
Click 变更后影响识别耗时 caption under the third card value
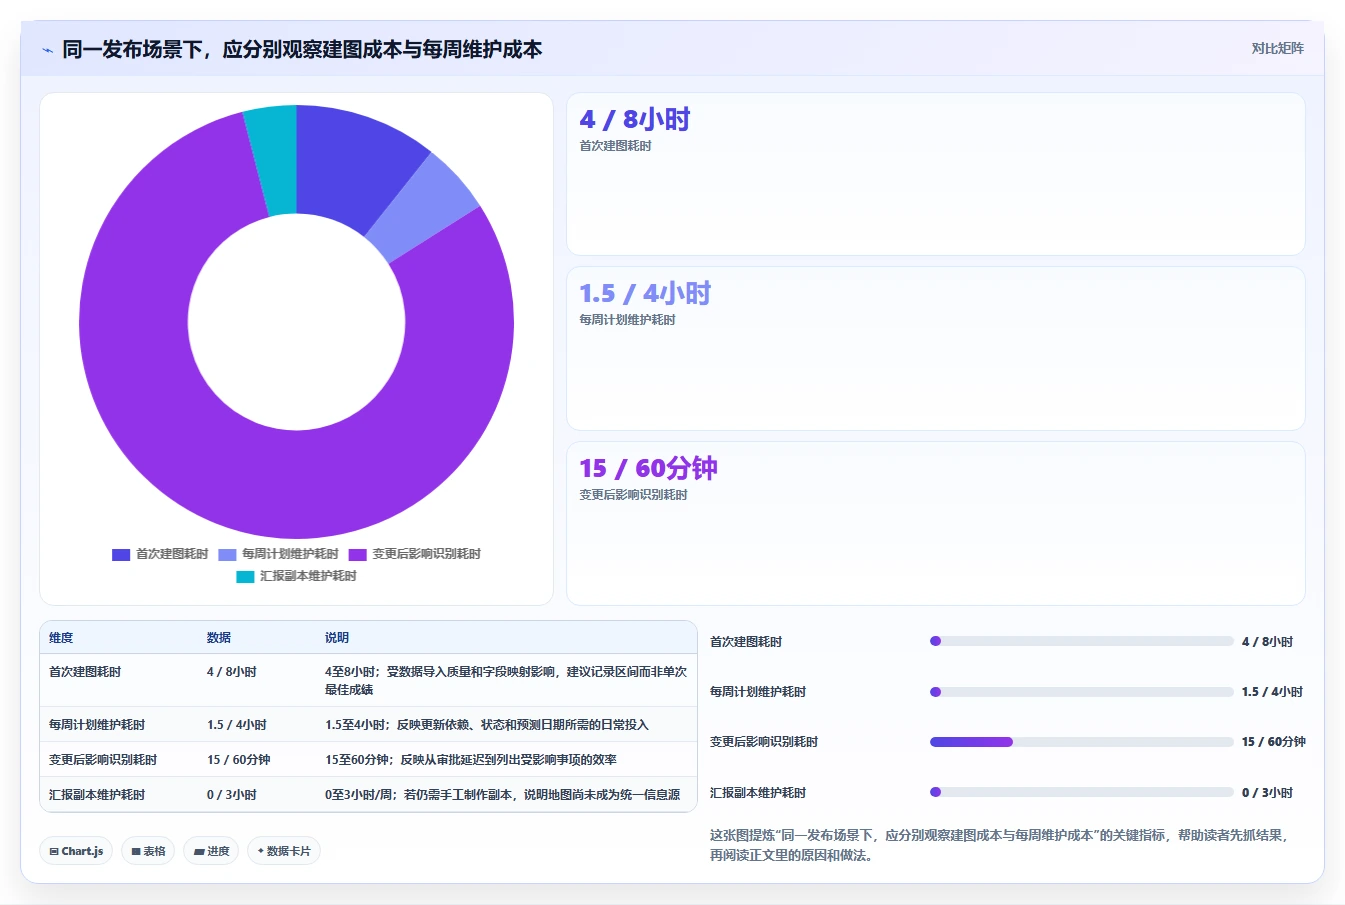coord(633,495)
